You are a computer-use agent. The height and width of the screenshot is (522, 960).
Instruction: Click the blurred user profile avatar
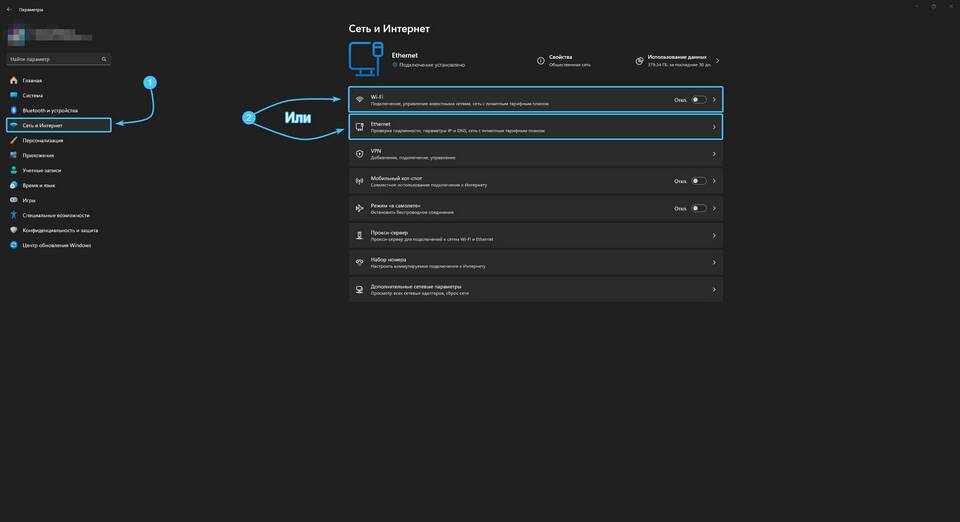16,35
